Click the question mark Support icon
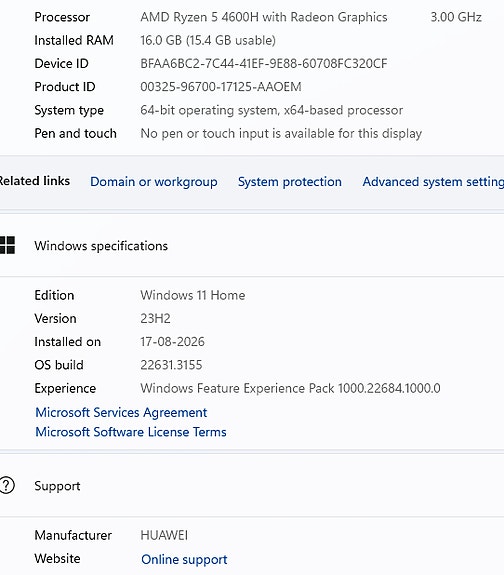The height and width of the screenshot is (575, 504). 7,486
